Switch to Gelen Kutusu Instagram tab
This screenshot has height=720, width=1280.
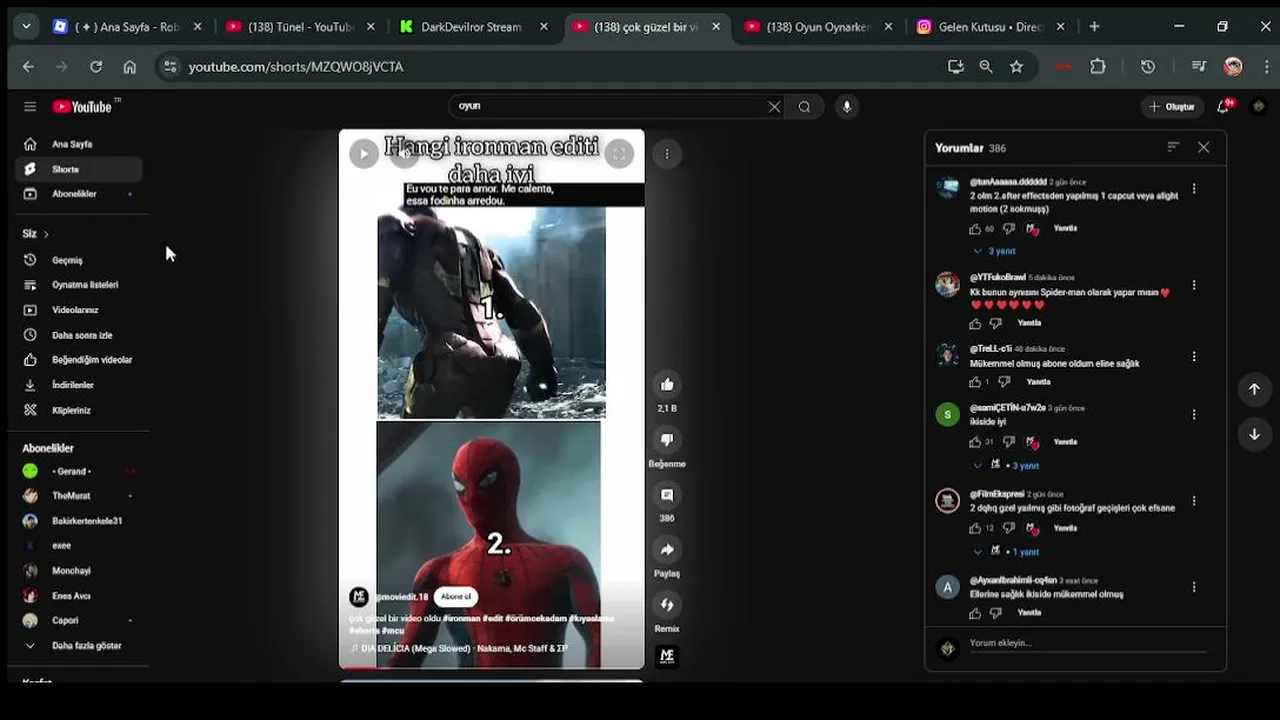tap(992, 27)
